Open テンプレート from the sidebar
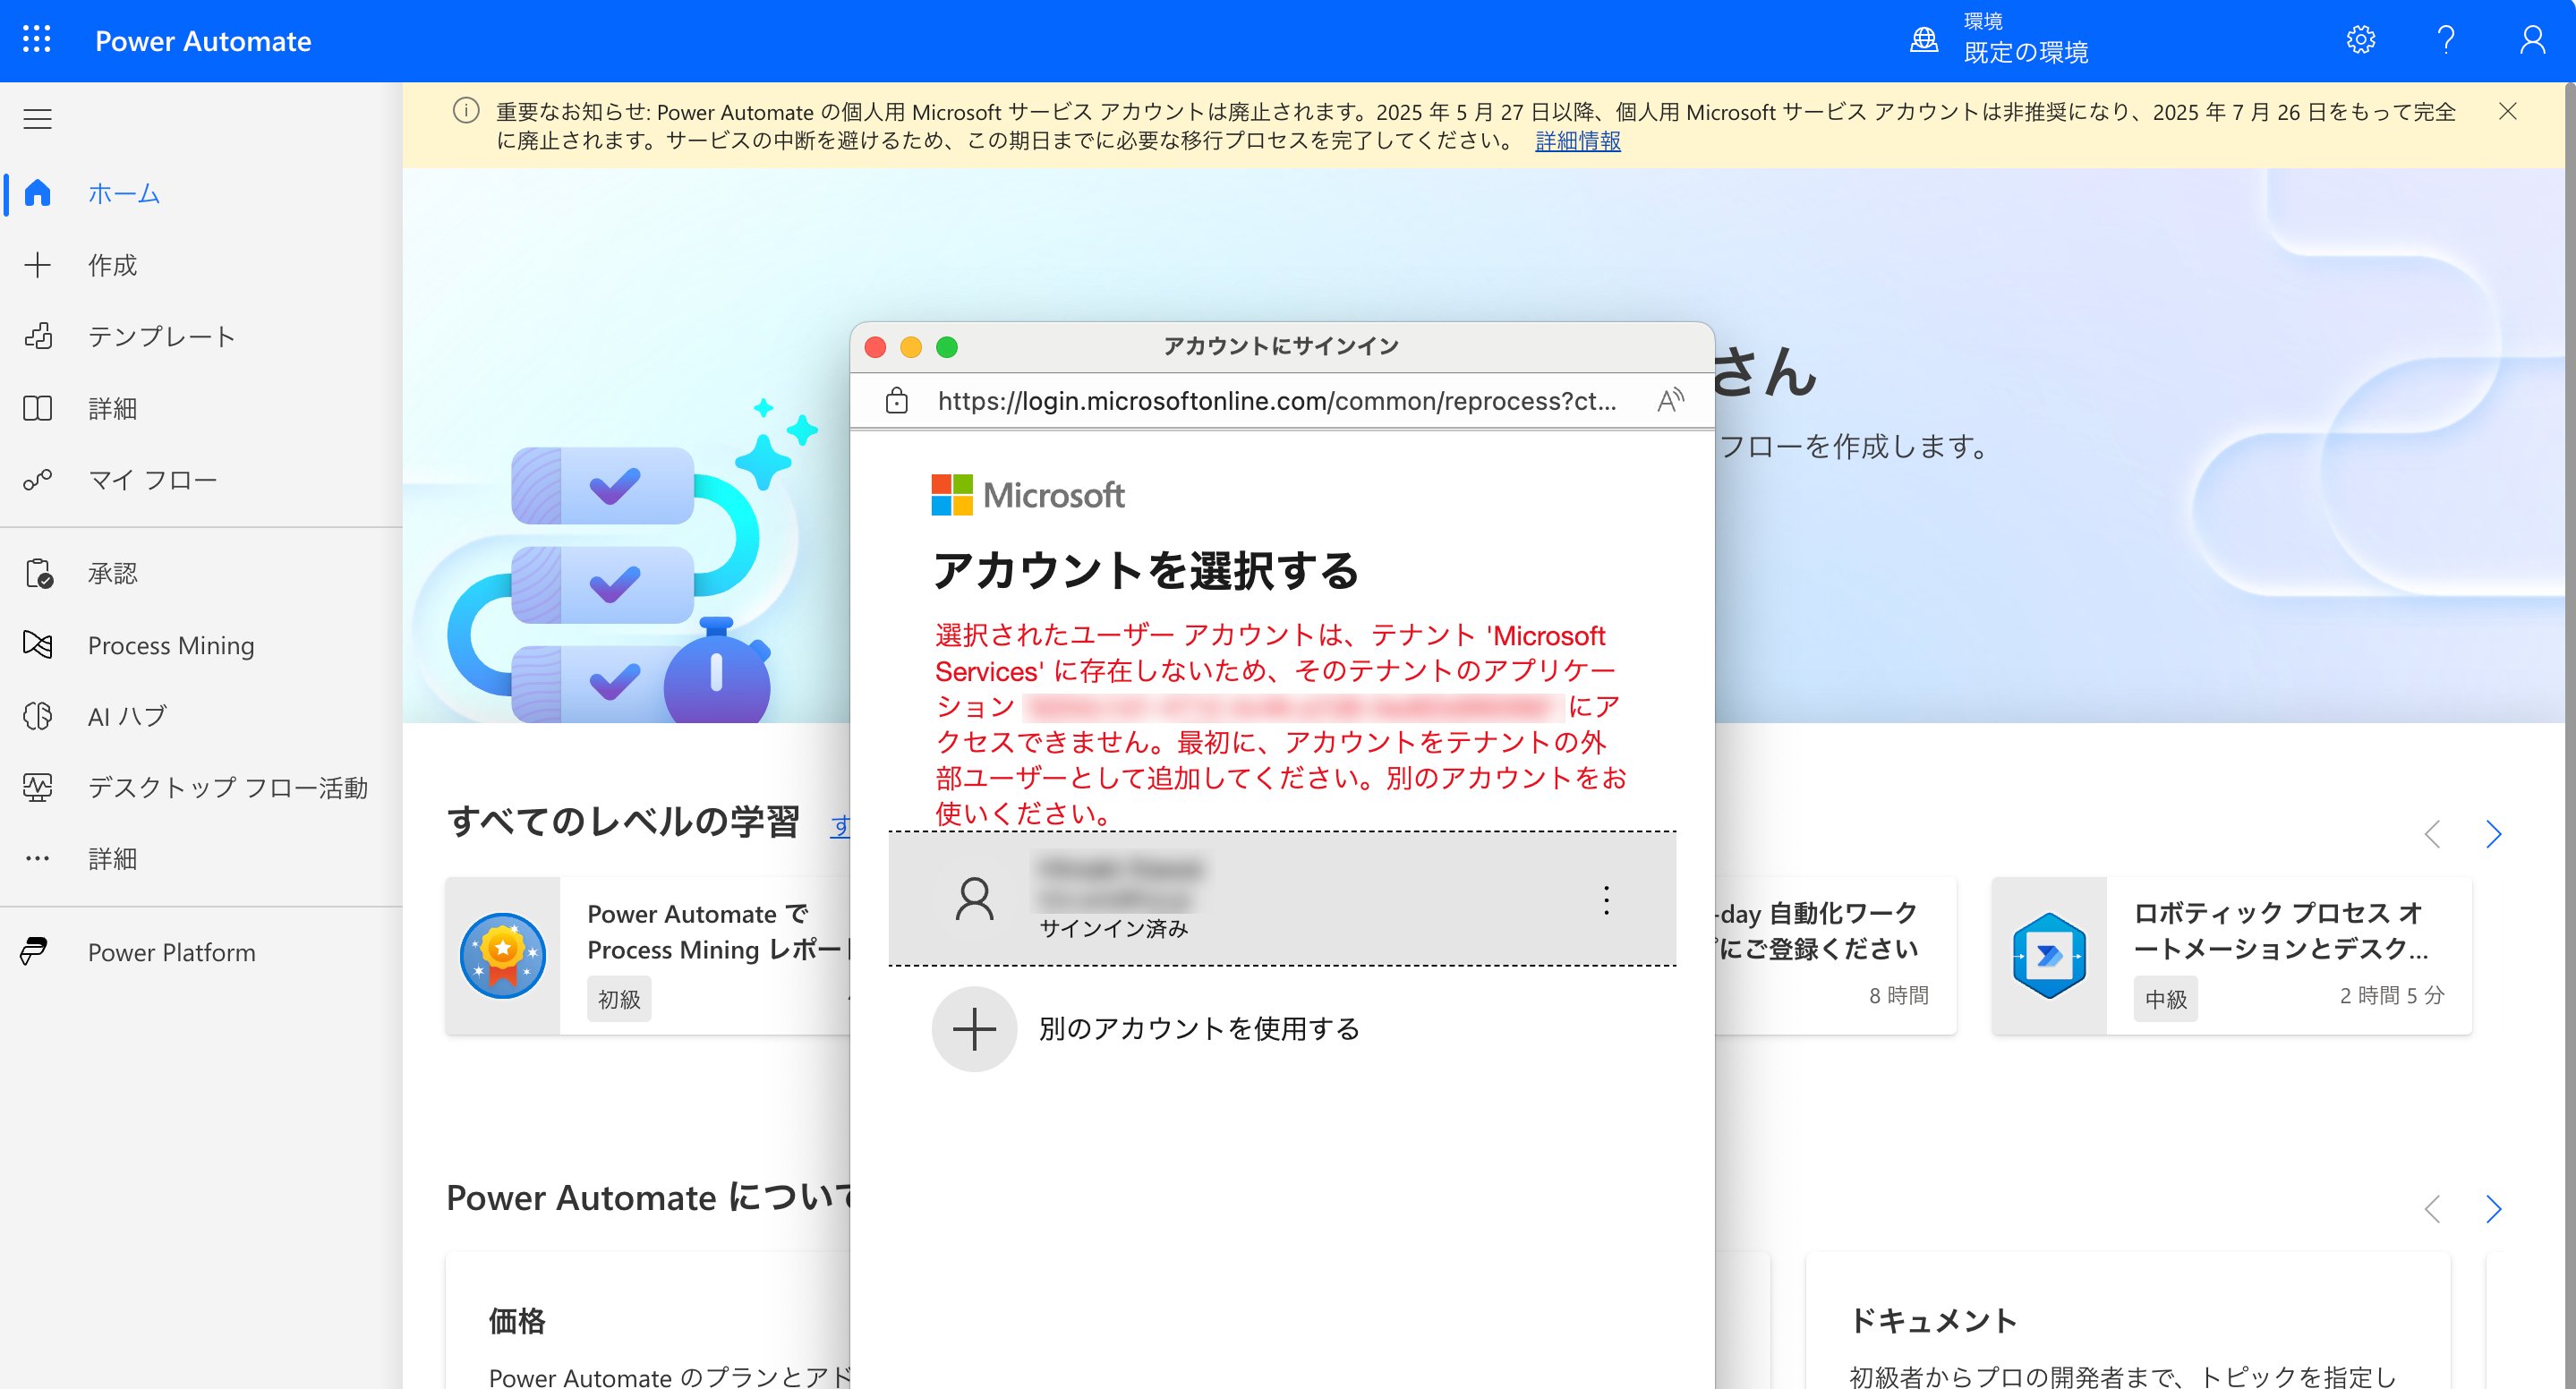Image resolution: width=2576 pixels, height=1389 pixels. click(x=160, y=337)
